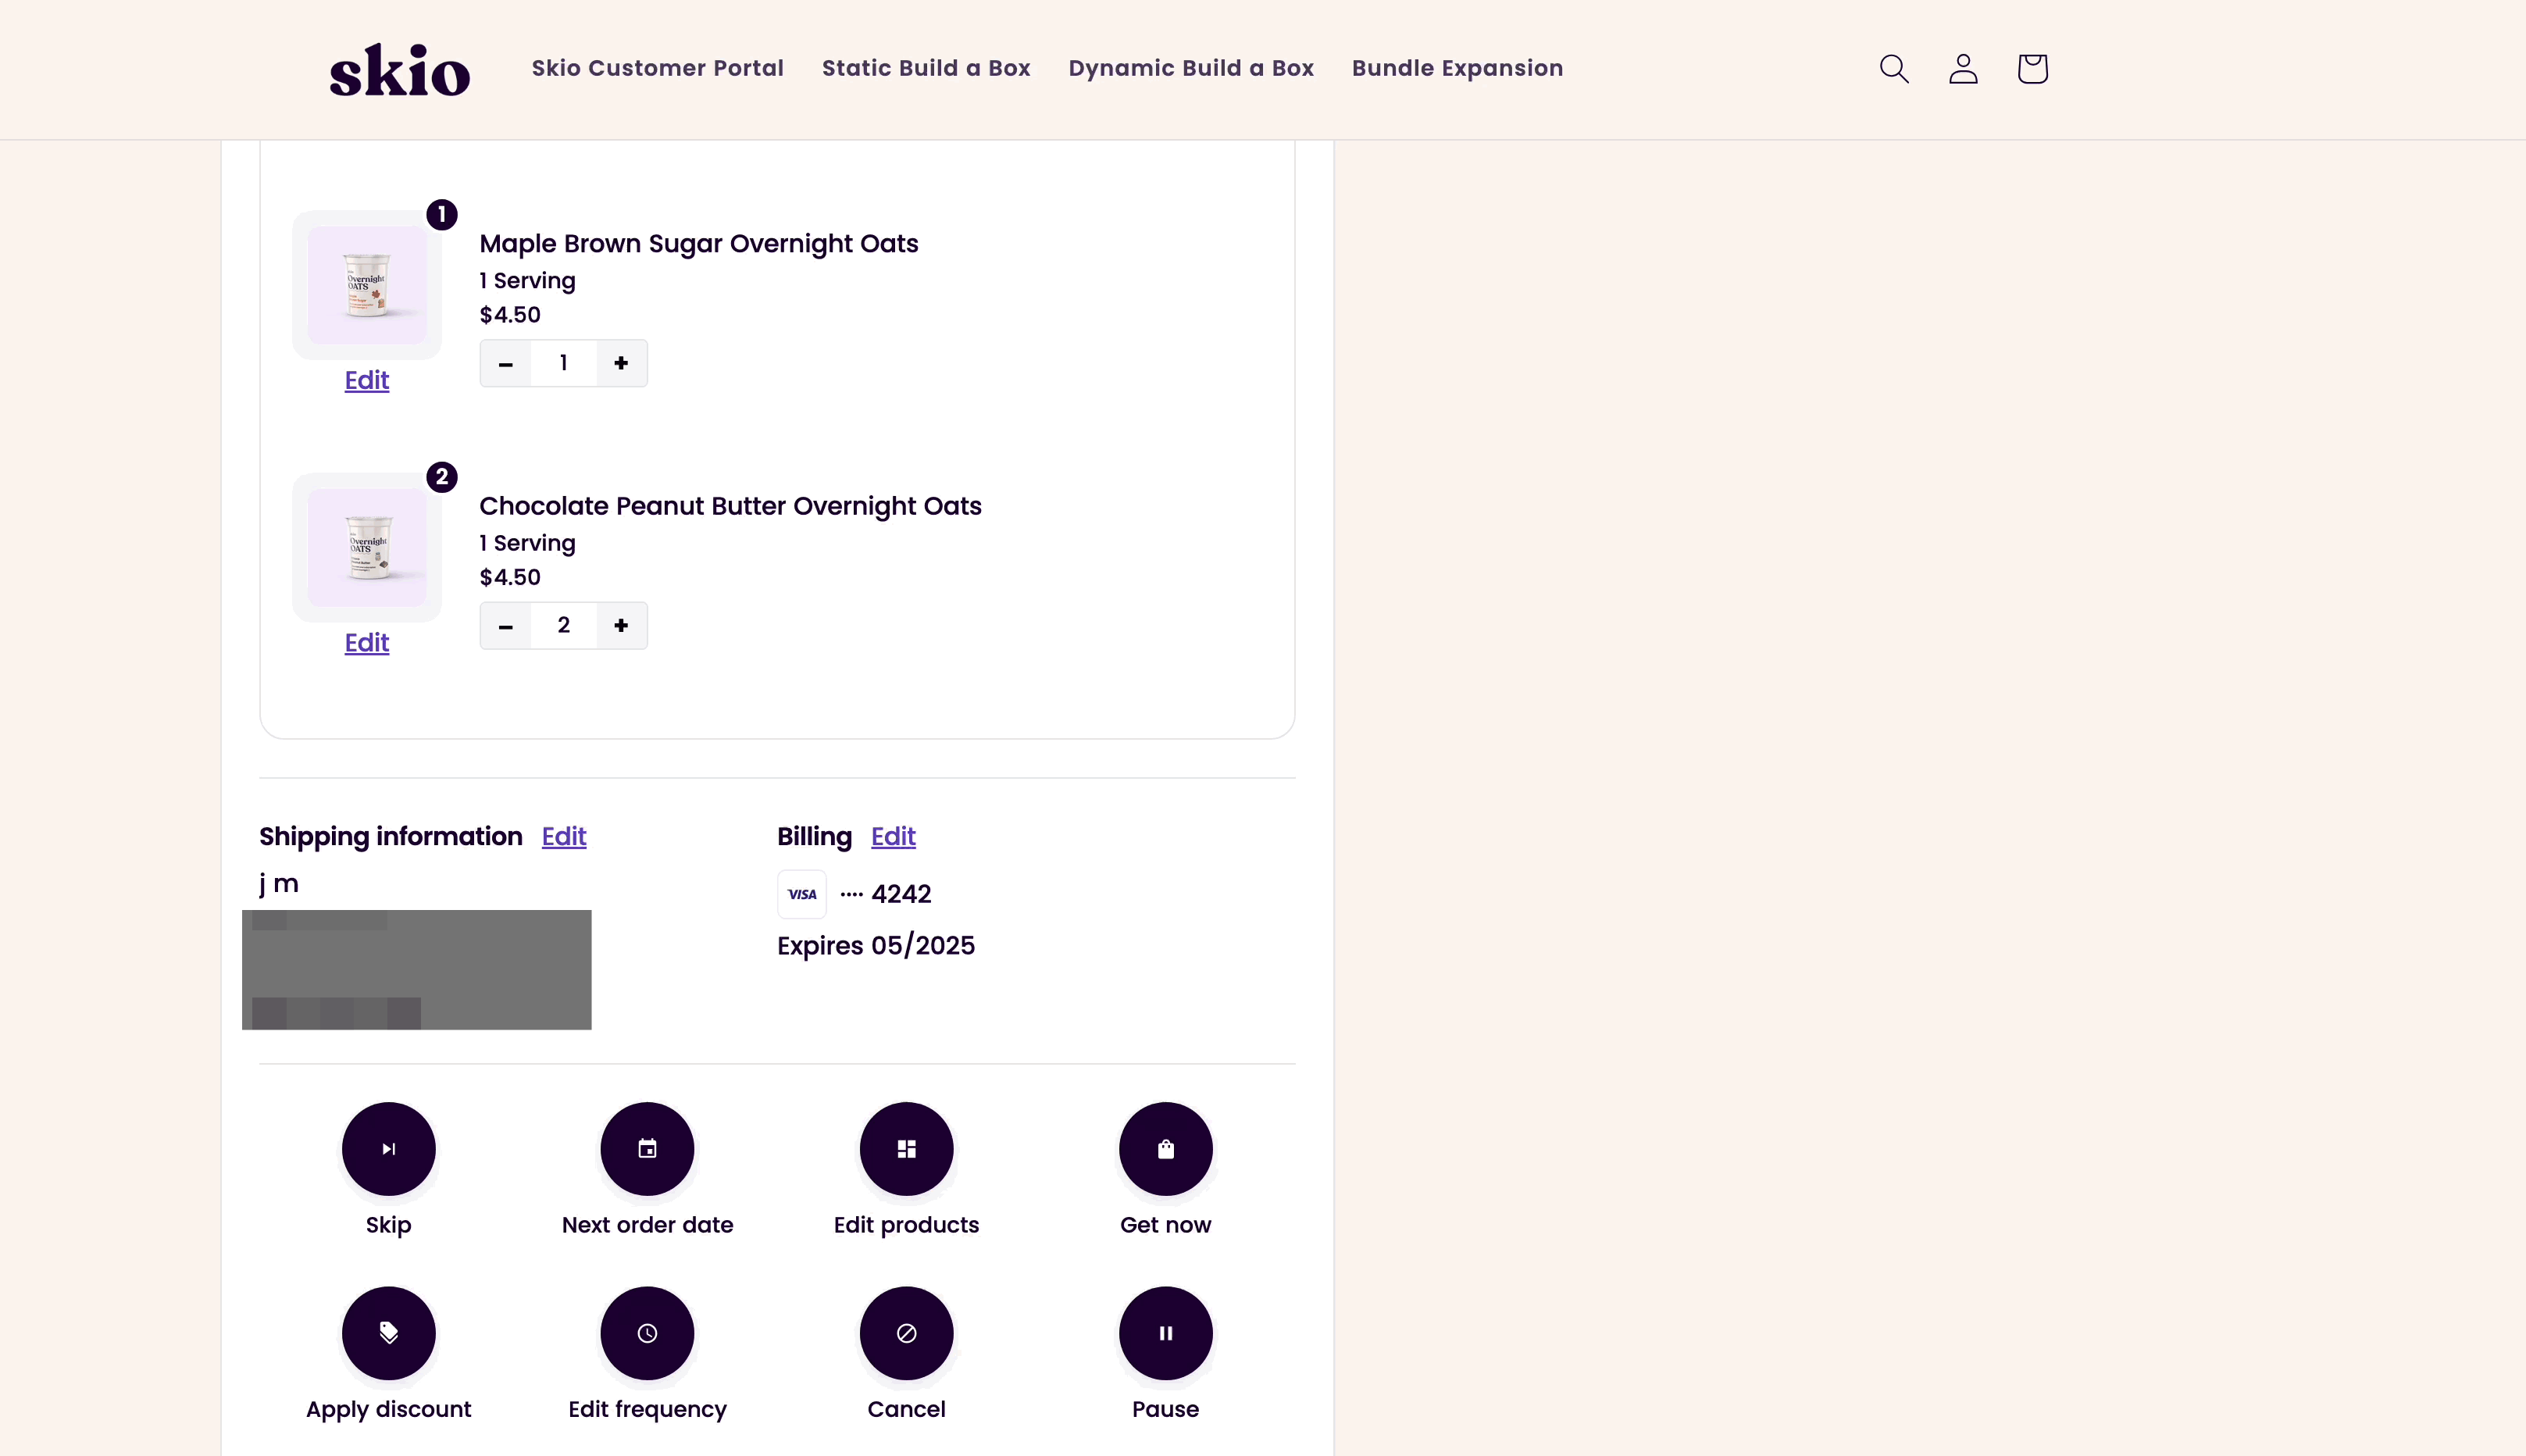Click the Pause subscription icon

point(1165,1333)
